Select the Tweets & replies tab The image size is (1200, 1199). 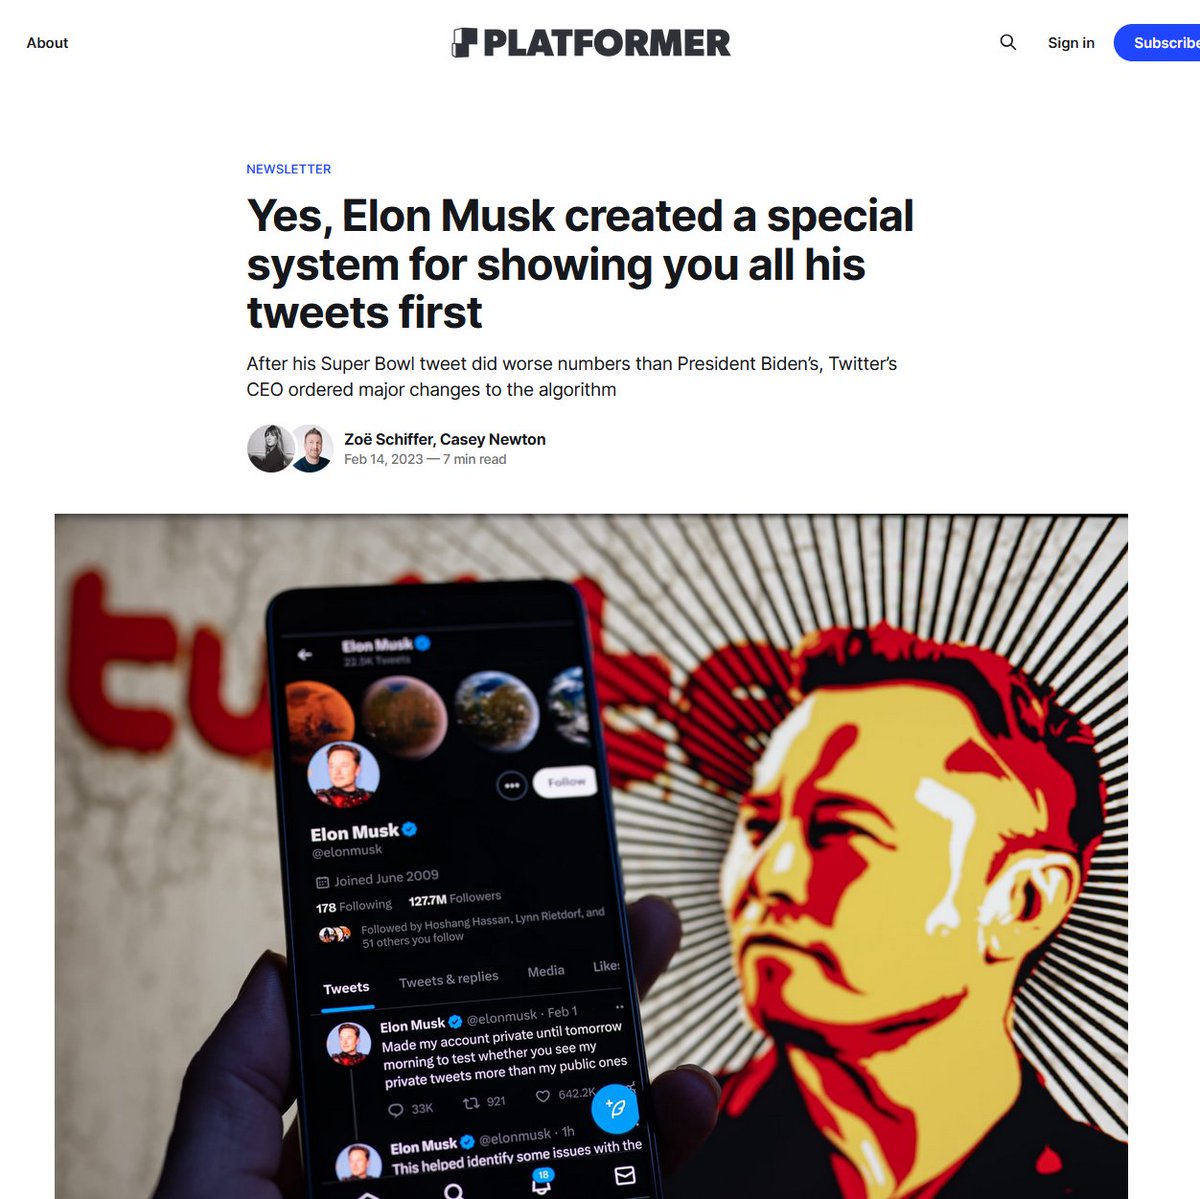(448, 979)
